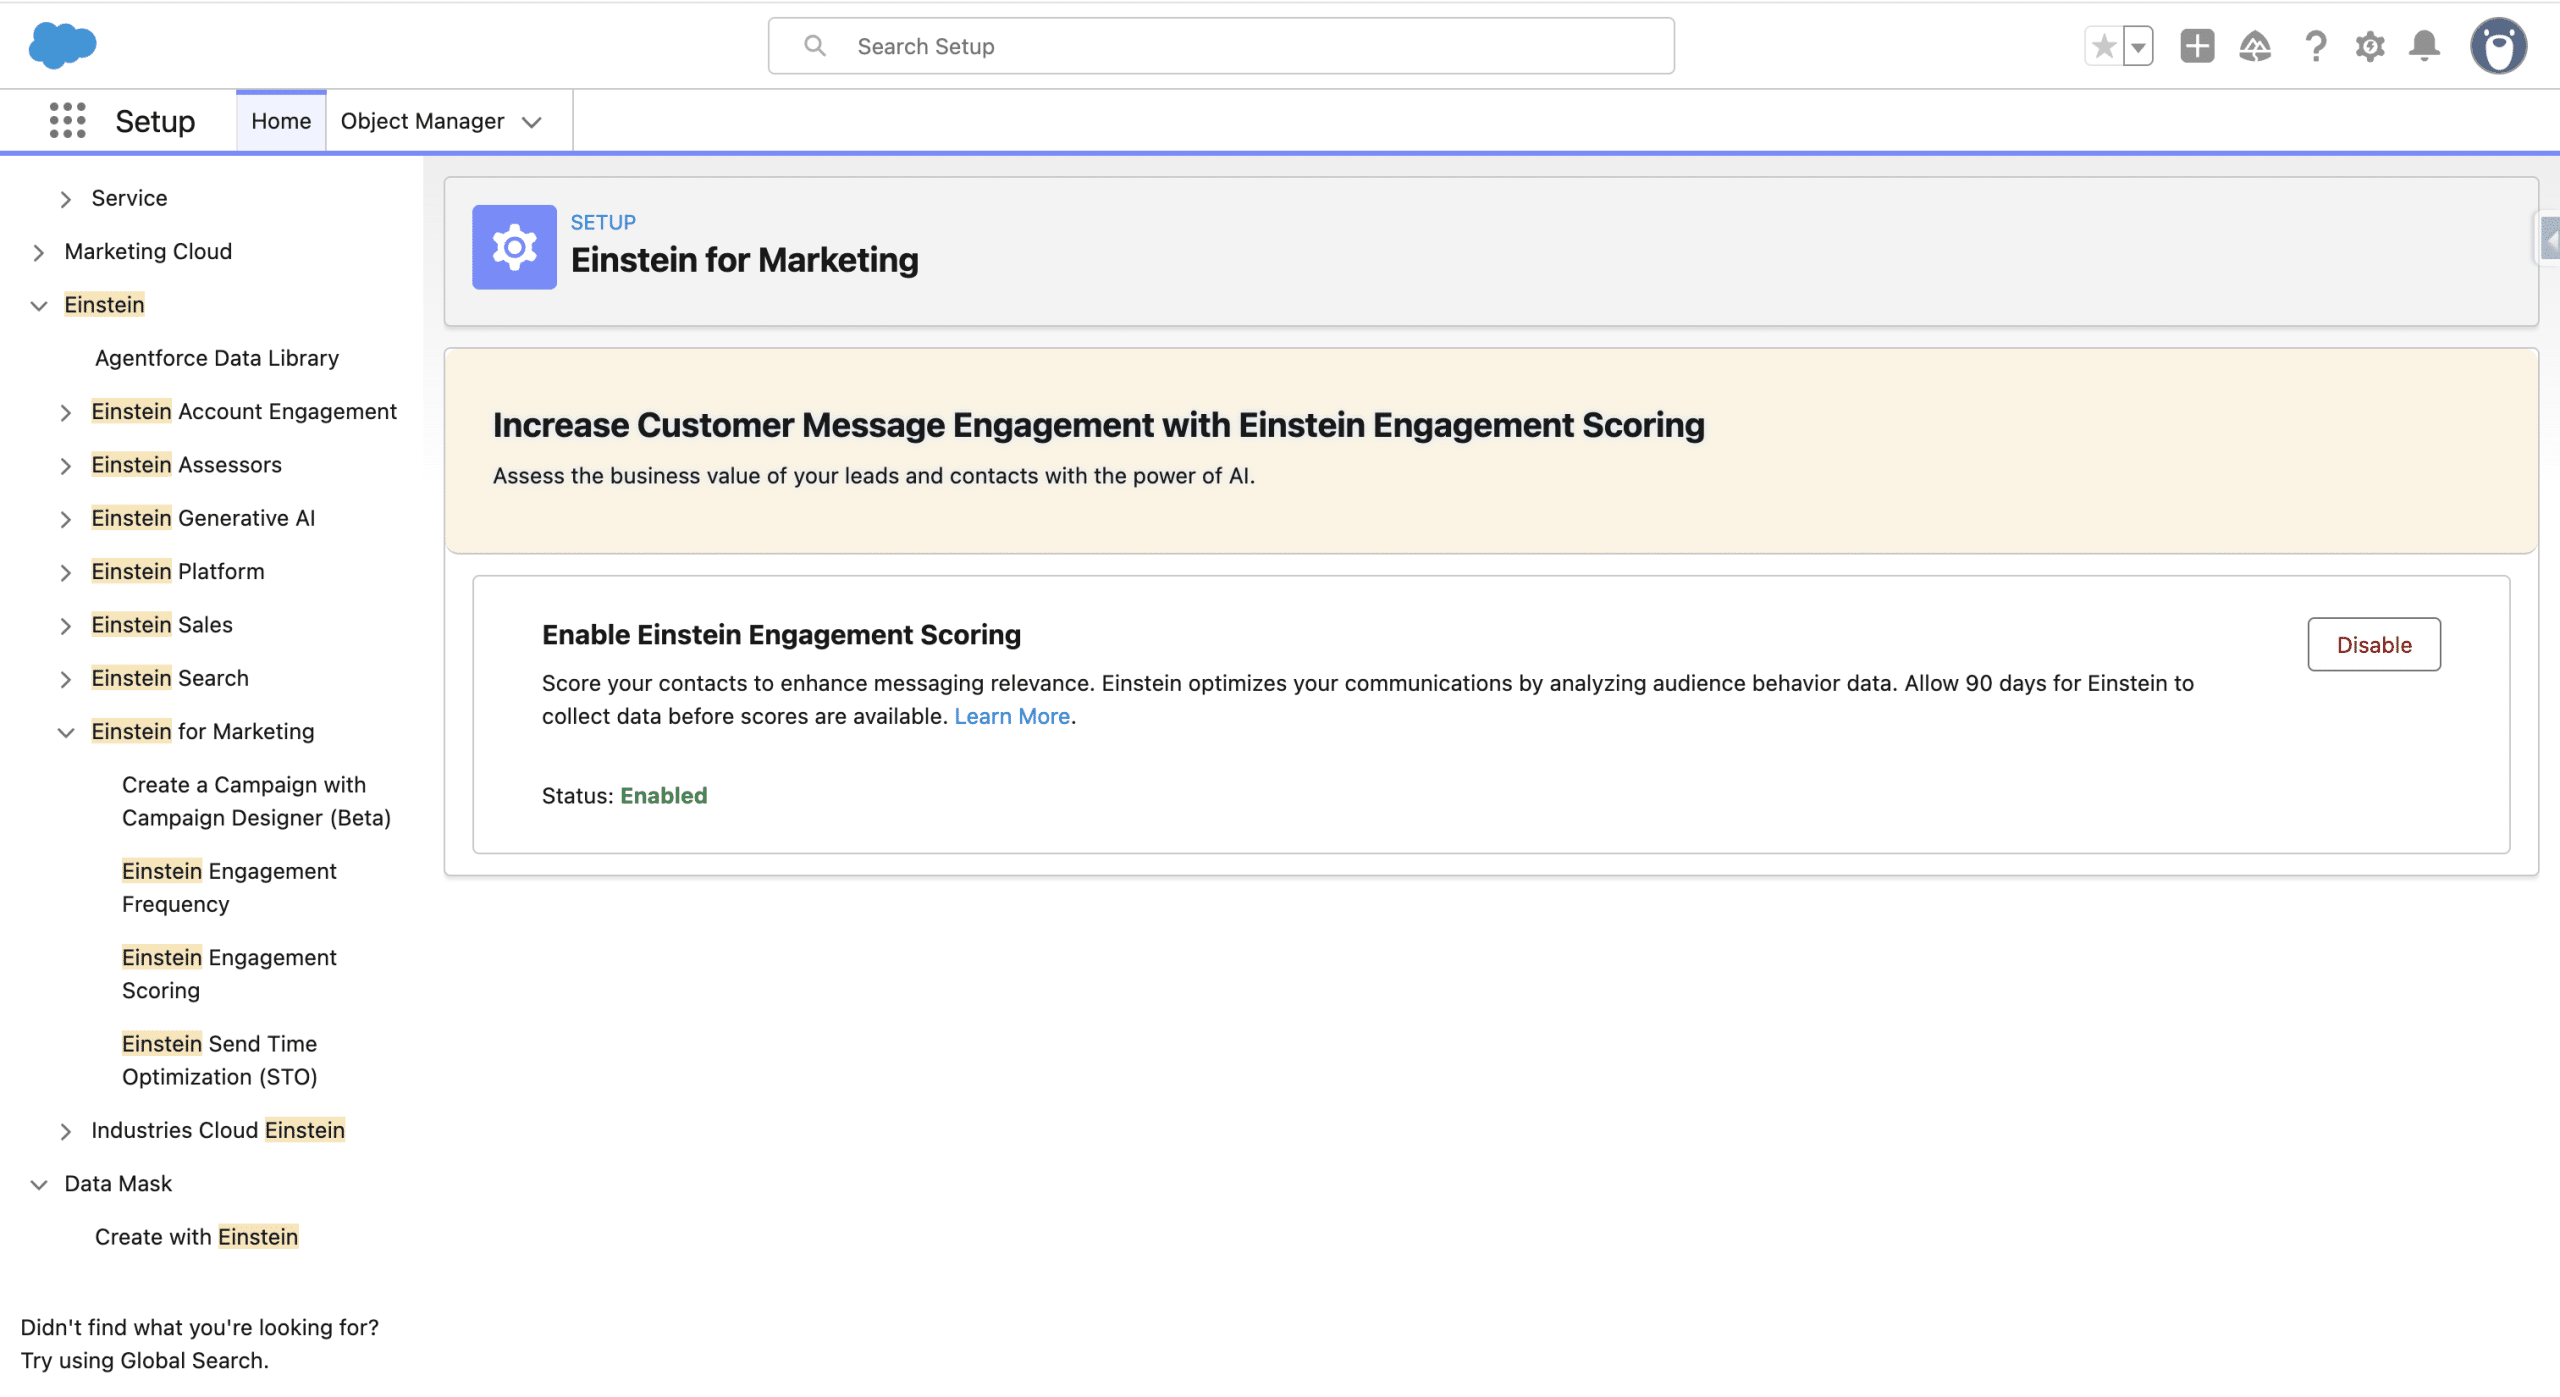Expand the Marketing Cloud section

tap(39, 253)
